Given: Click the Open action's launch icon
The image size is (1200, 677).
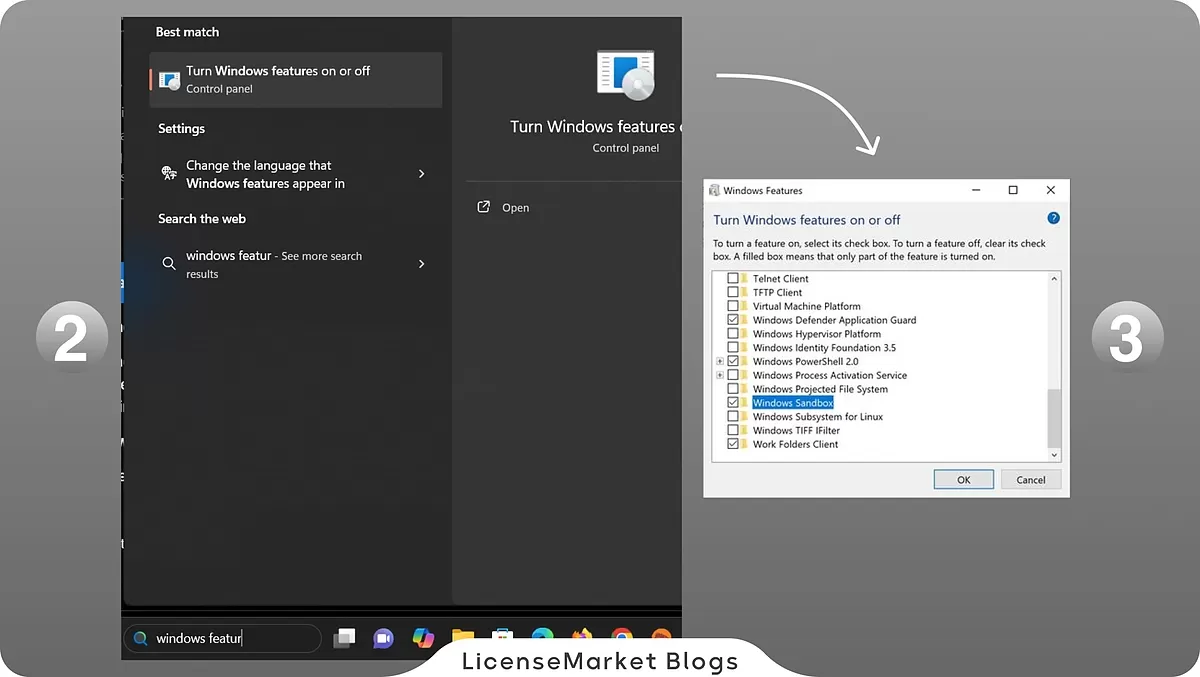Looking at the screenshot, I should pos(484,207).
